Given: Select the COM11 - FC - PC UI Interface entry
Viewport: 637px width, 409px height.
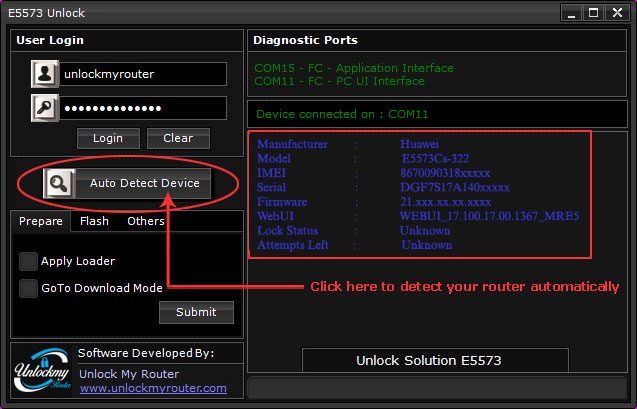Looking at the screenshot, I should [x=339, y=81].
